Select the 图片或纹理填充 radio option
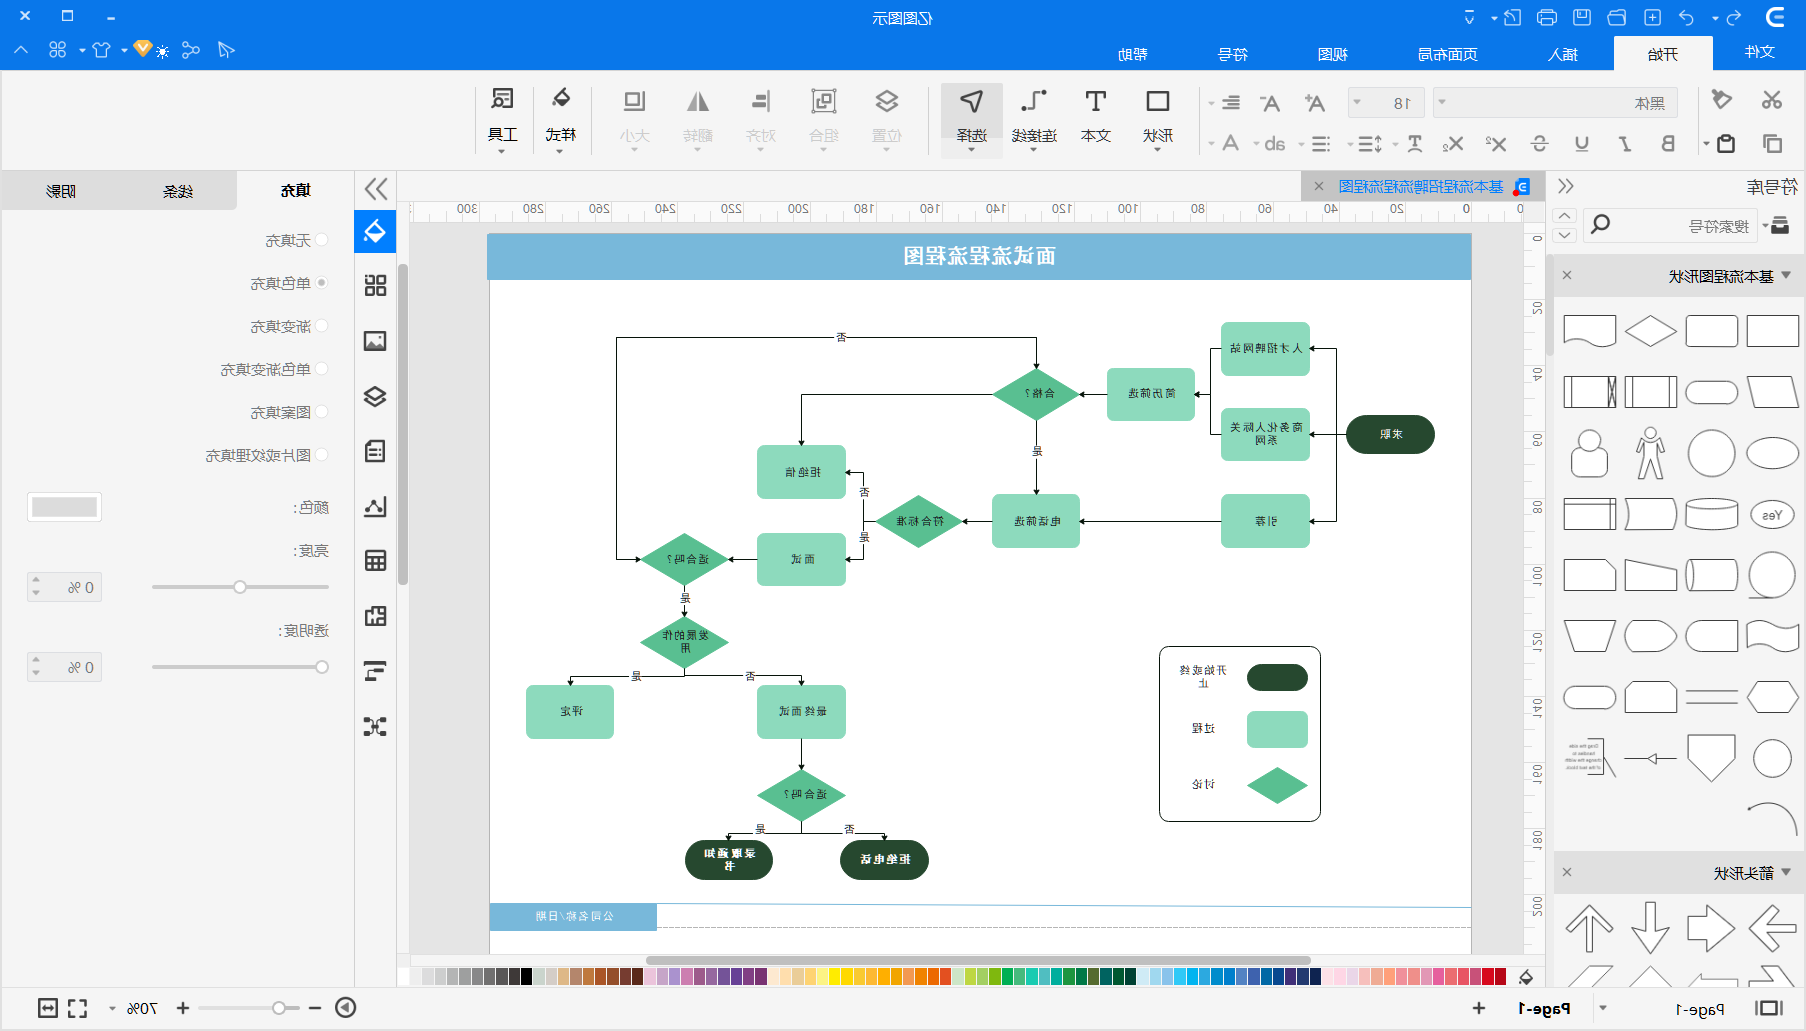Viewport: 1806px width, 1031px height. (321, 455)
